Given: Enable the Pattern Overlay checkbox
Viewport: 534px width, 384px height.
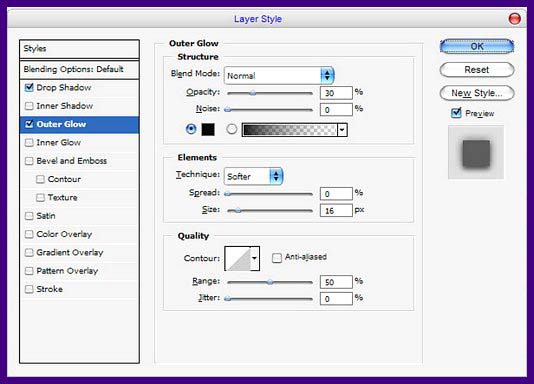Looking at the screenshot, I should (29, 271).
